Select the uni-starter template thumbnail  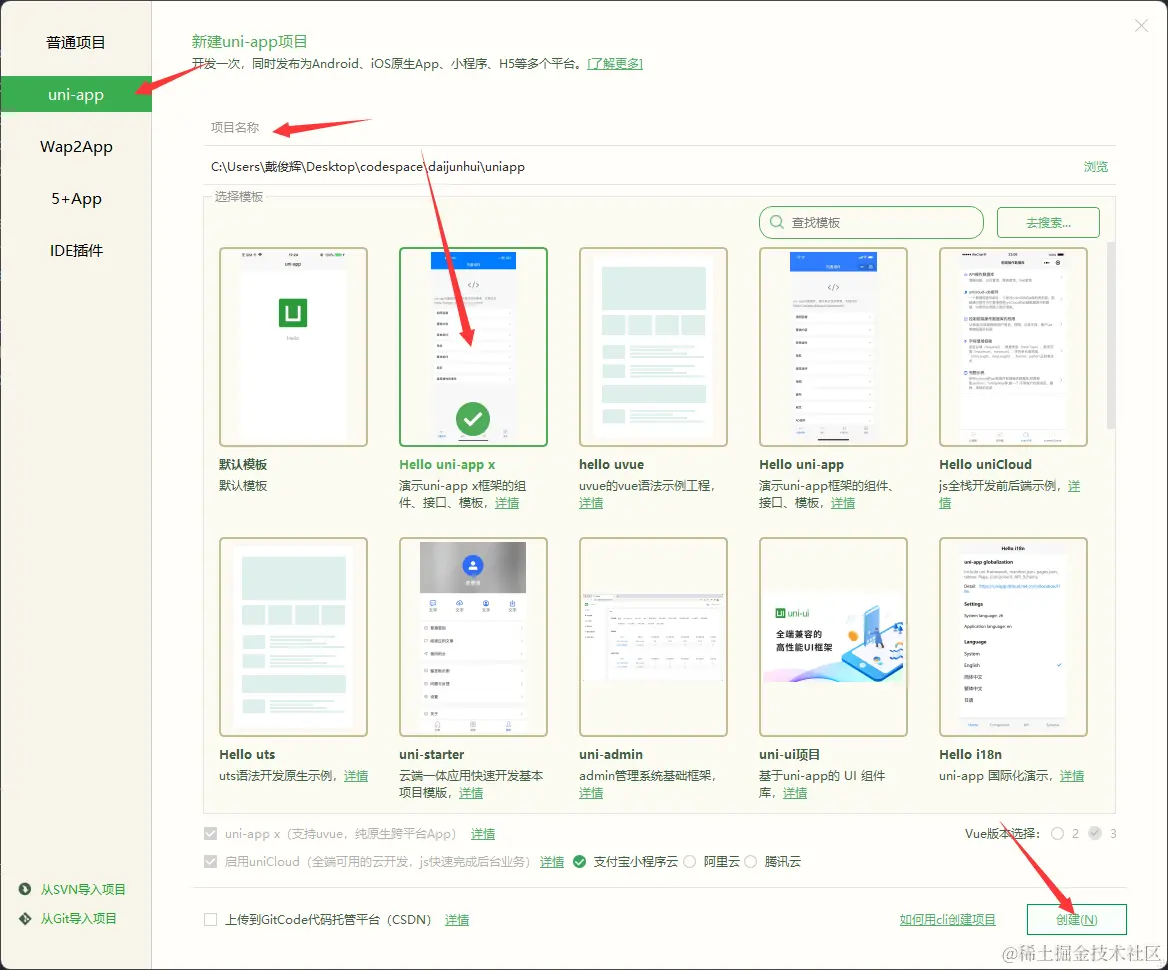pyautogui.click(x=473, y=637)
